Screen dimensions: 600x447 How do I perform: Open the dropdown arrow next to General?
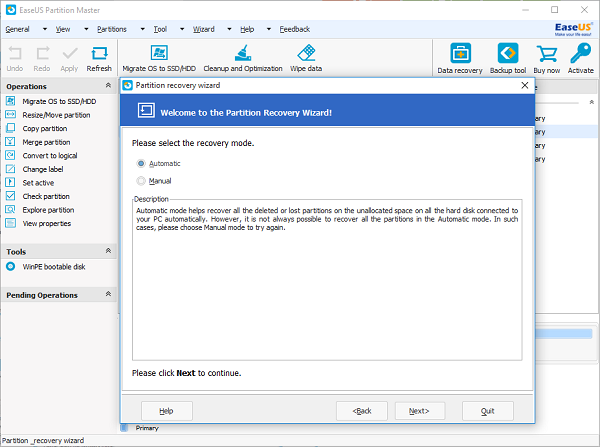click(45, 29)
